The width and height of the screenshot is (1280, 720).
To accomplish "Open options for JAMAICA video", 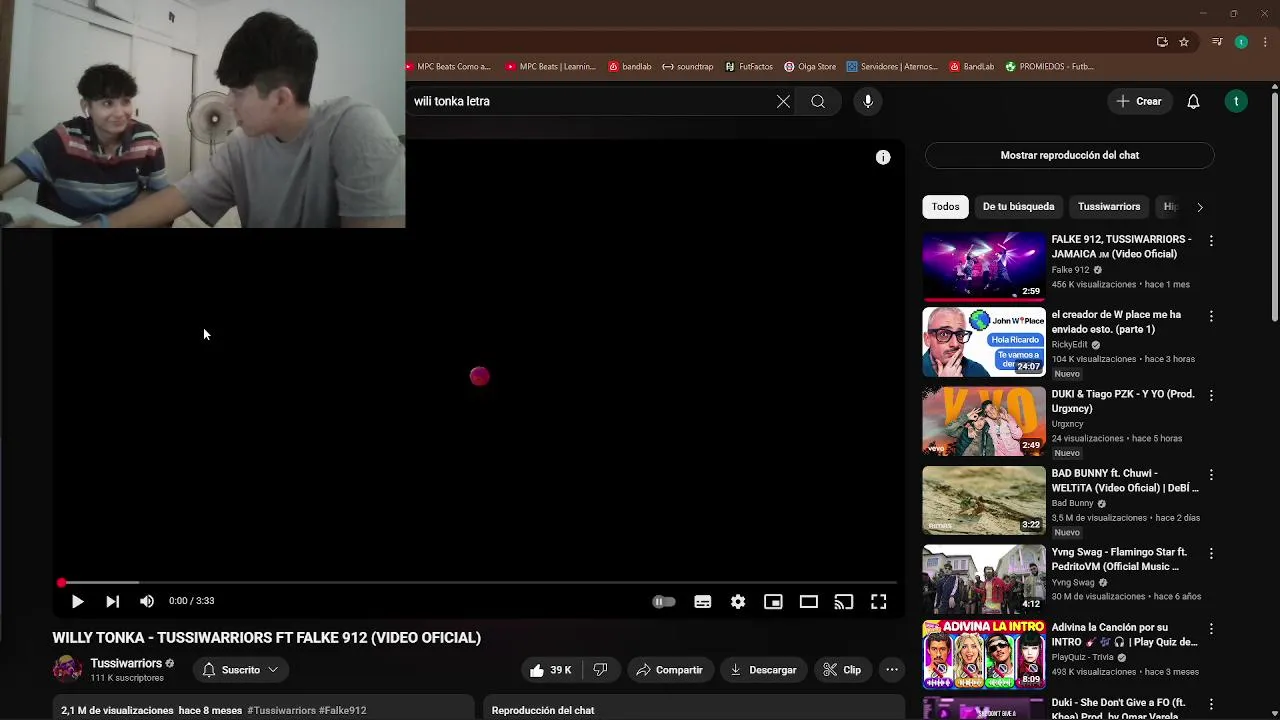I will click(x=1211, y=241).
